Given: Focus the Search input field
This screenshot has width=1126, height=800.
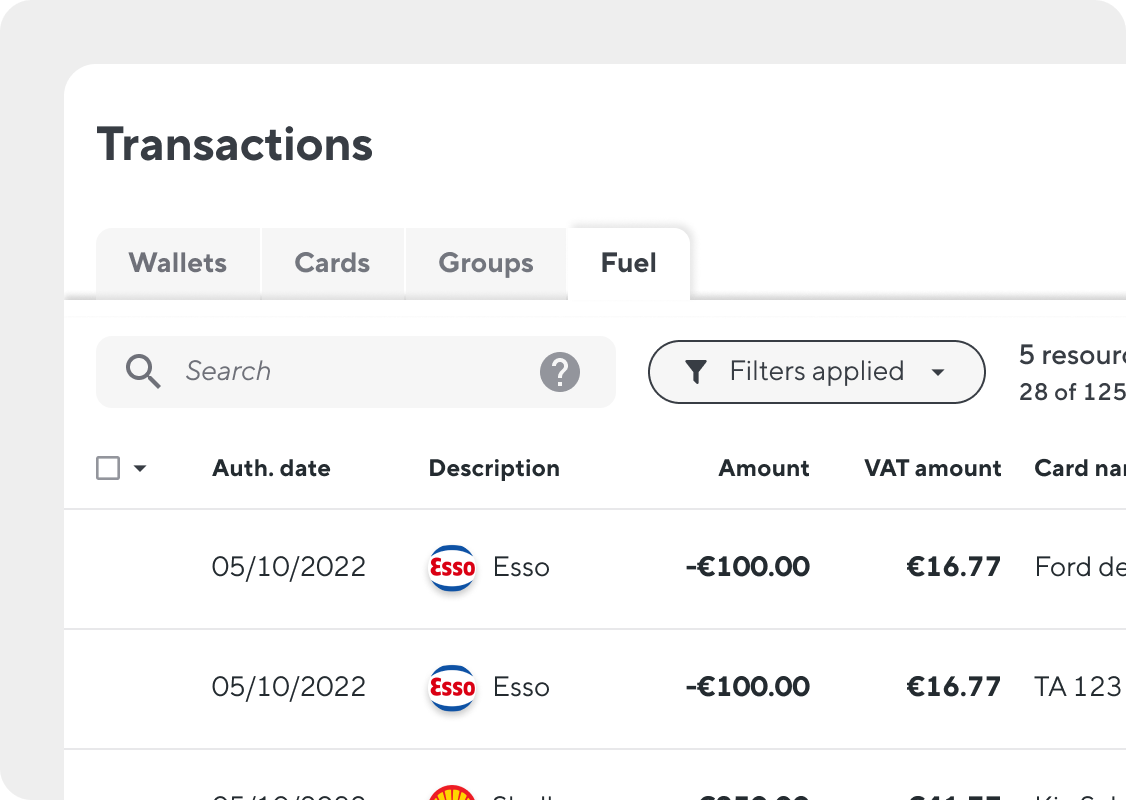Looking at the screenshot, I should point(355,371).
